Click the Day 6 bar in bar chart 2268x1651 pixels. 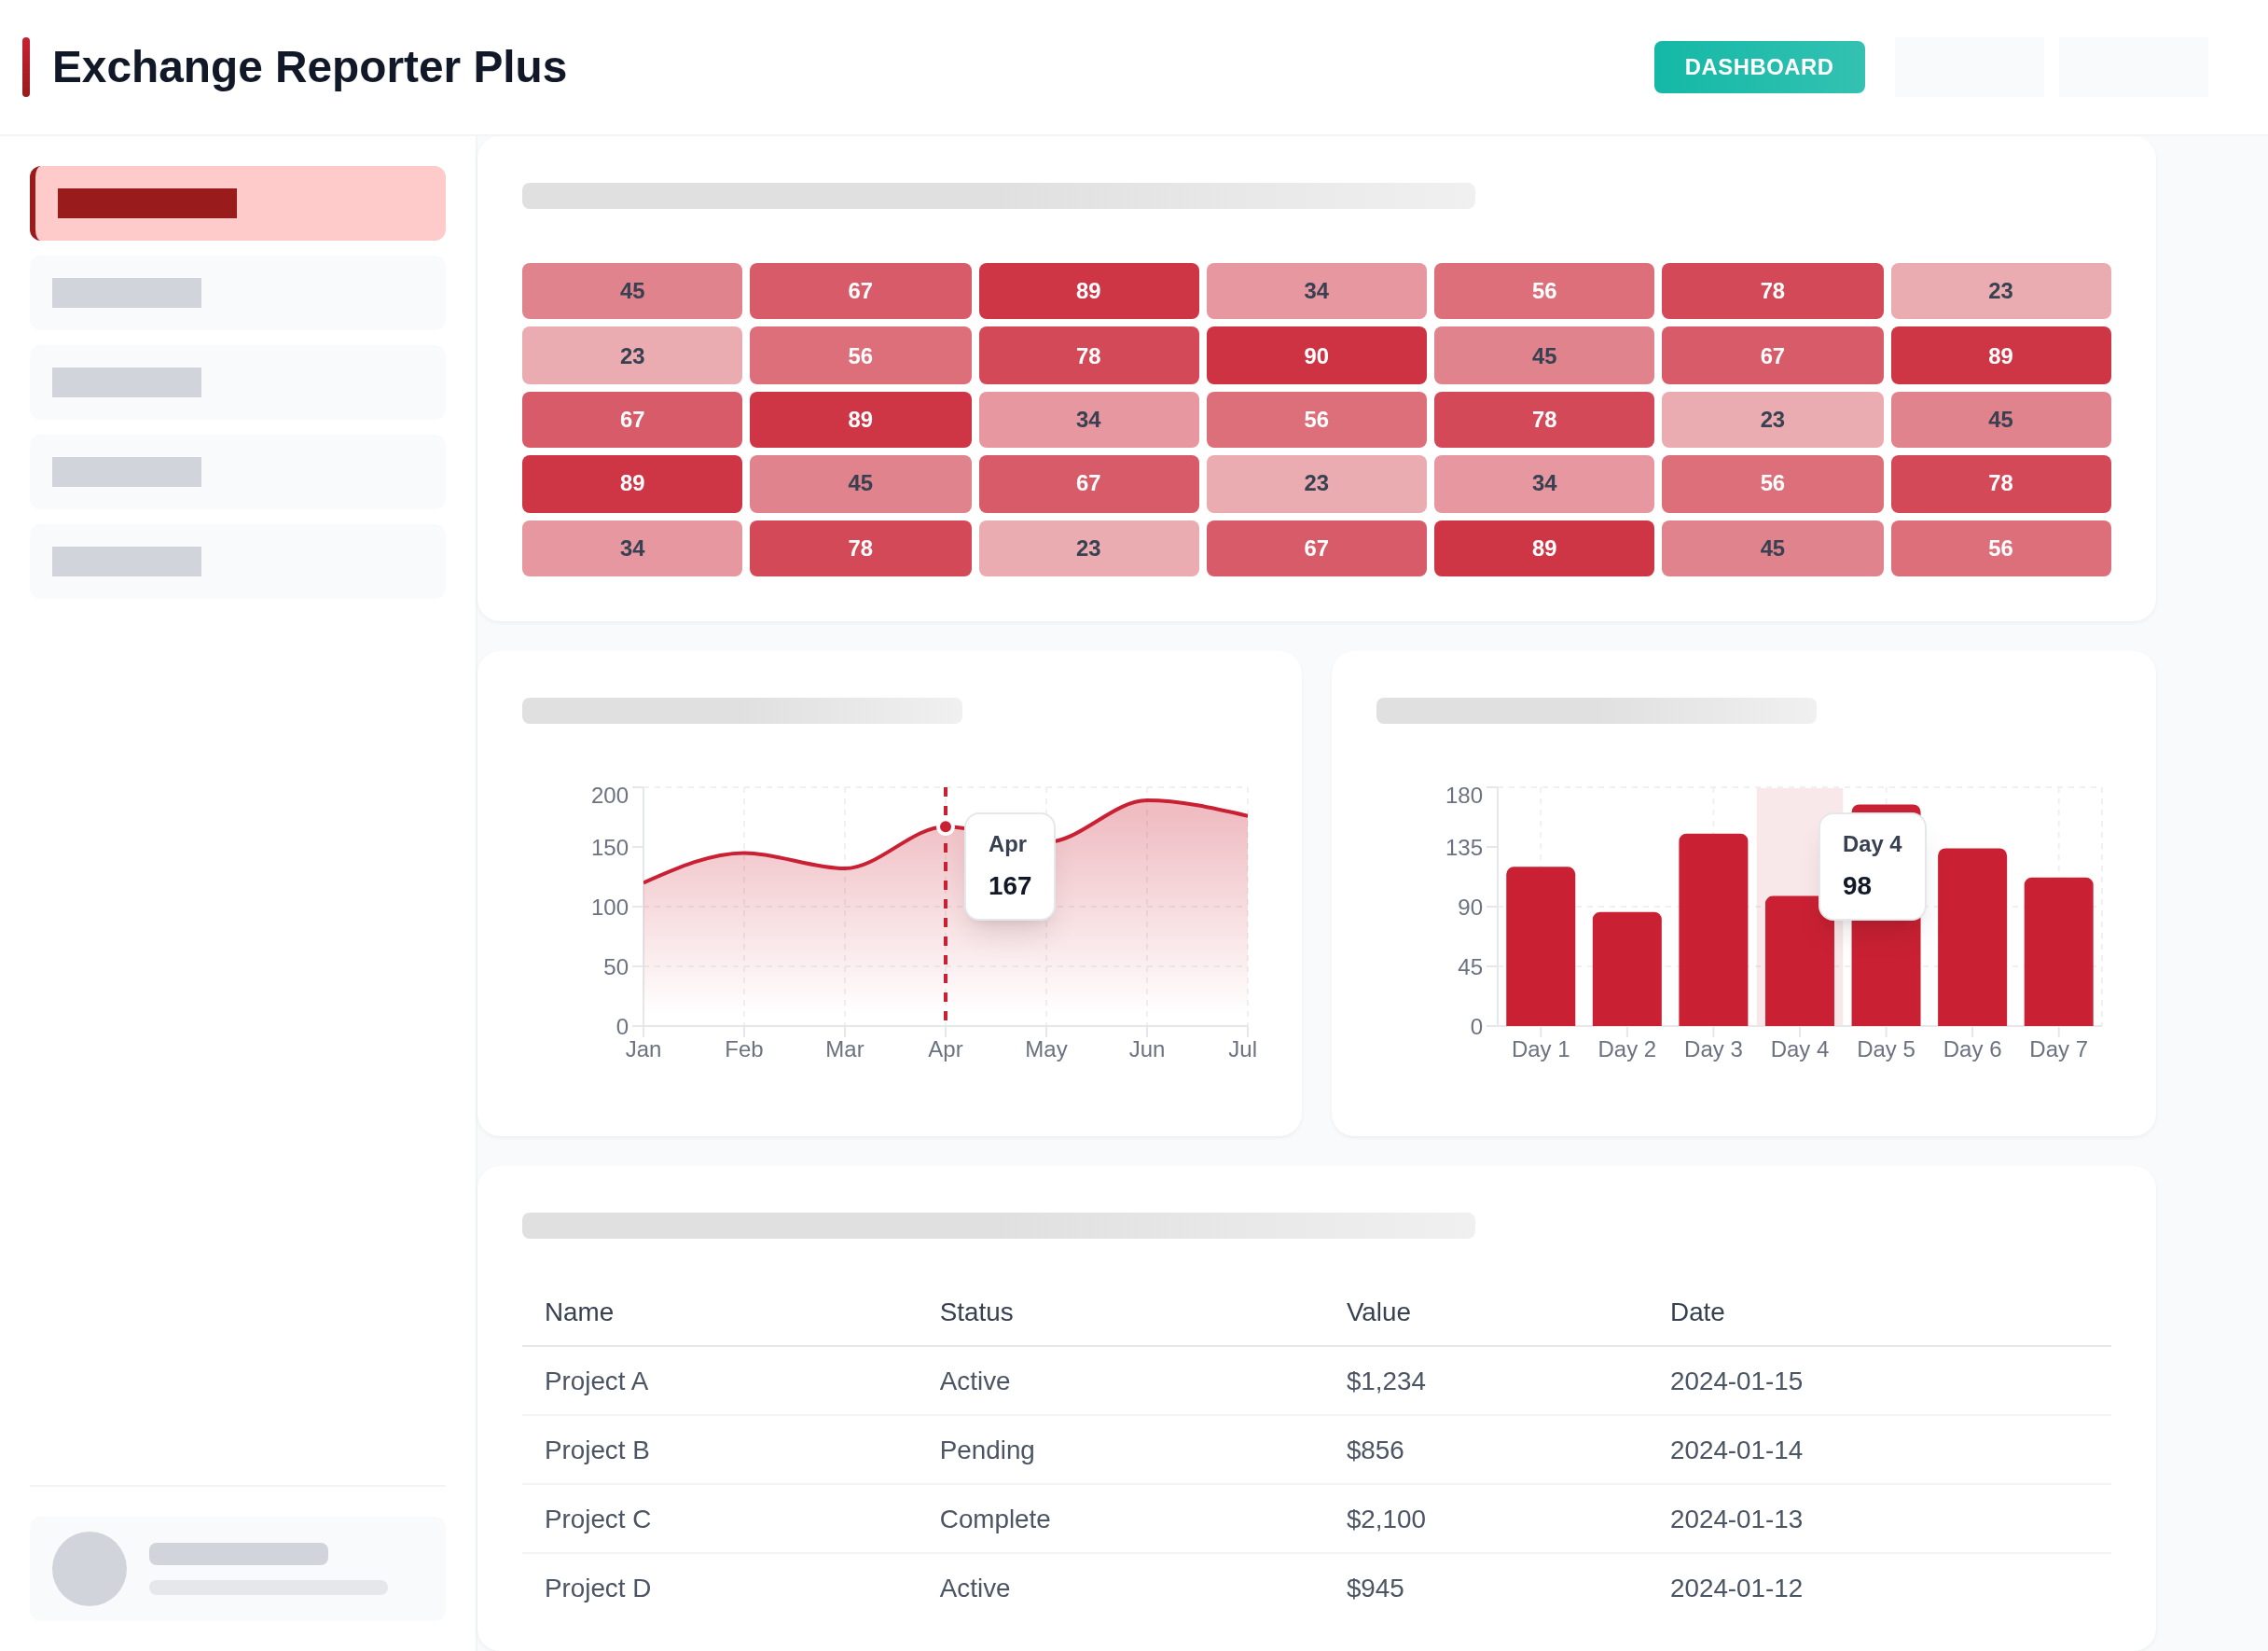point(1971,937)
